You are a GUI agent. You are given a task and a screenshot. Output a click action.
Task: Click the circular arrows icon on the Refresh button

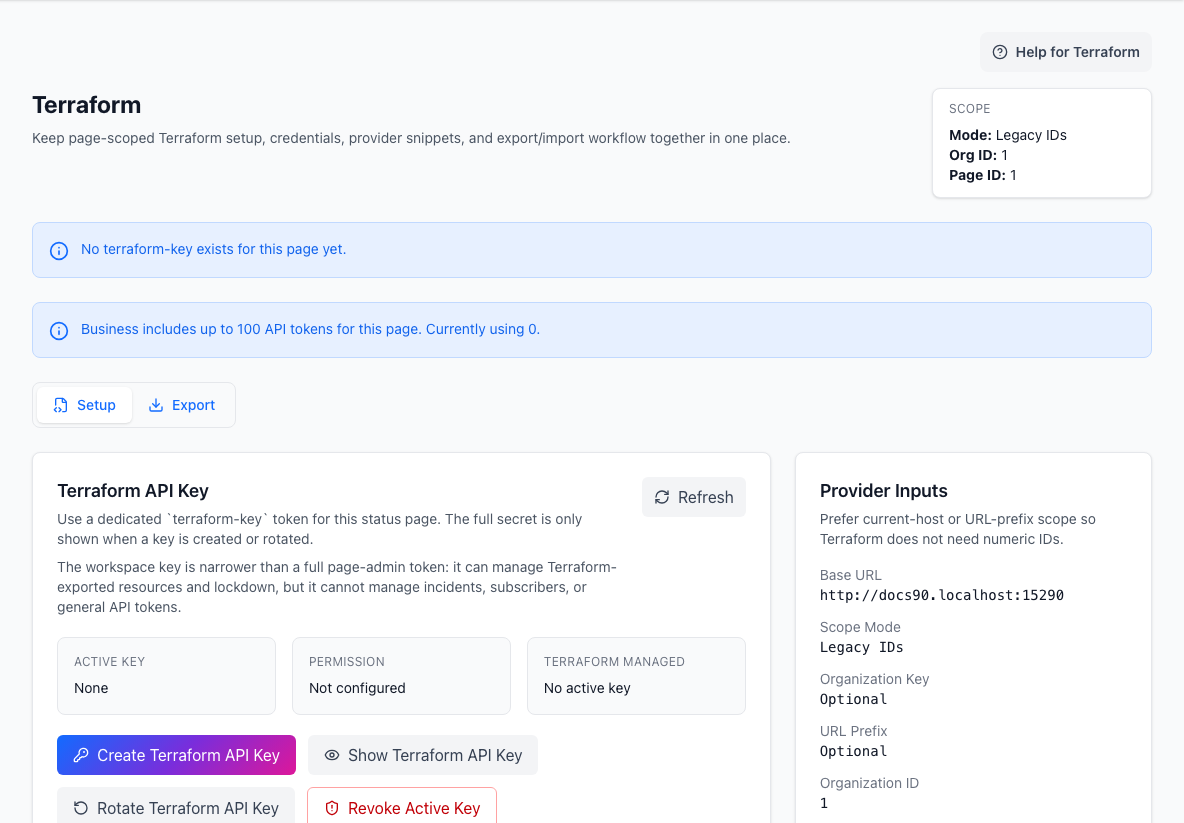pyautogui.click(x=662, y=497)
